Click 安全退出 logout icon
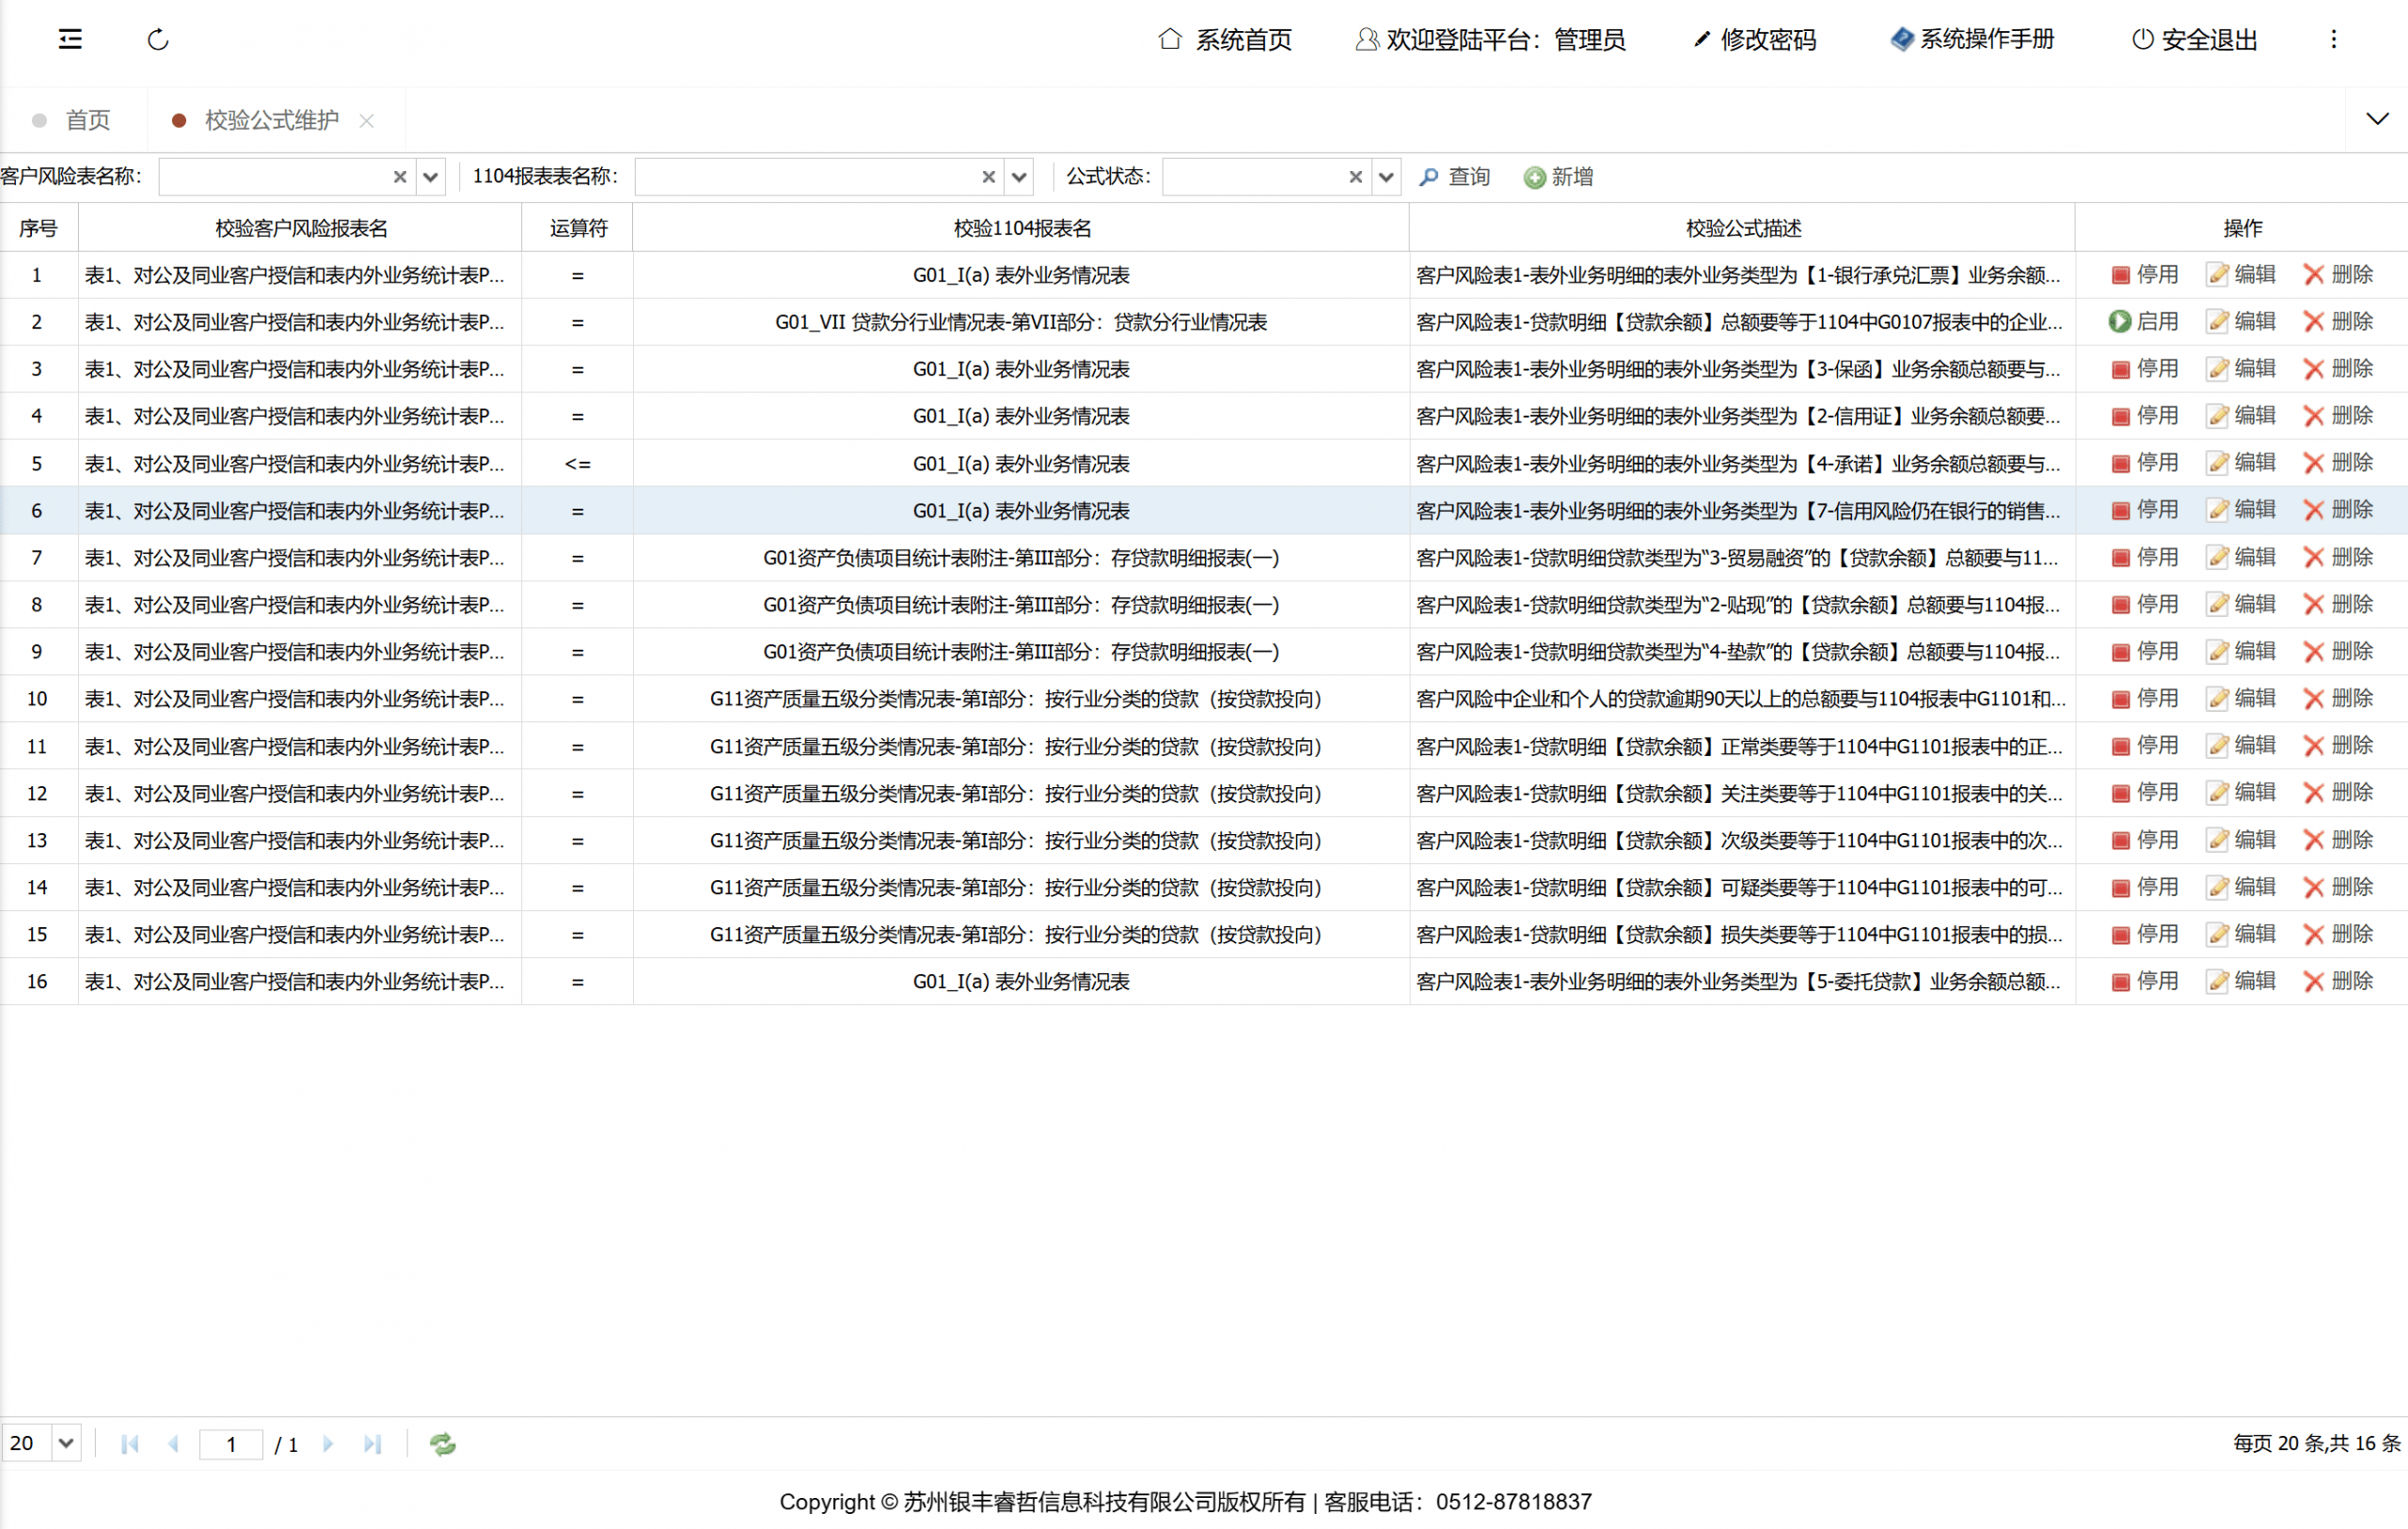This screenshot has width=2408, height=1529. coord(2142,39)
